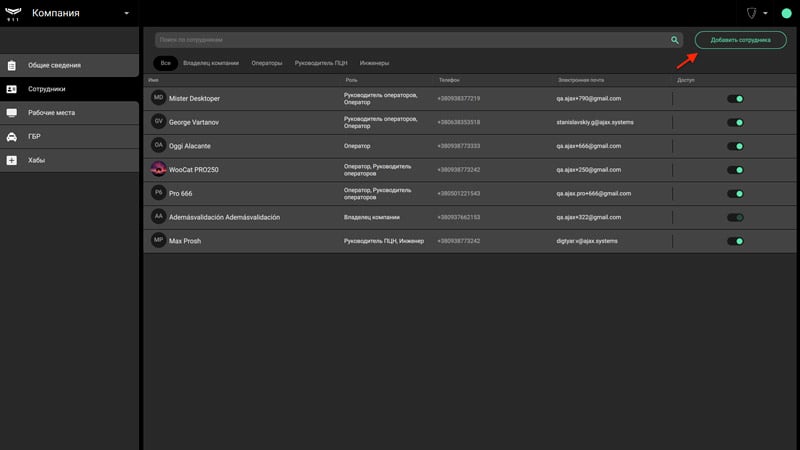The height and width of the screenshot is (450, 800).
Task: Click the MP avatar of Max Prosh
Action: [x=159, y=240]
